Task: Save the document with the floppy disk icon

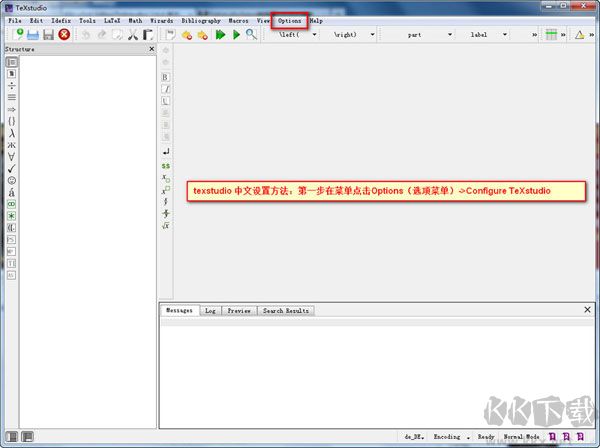Action: 49,35
